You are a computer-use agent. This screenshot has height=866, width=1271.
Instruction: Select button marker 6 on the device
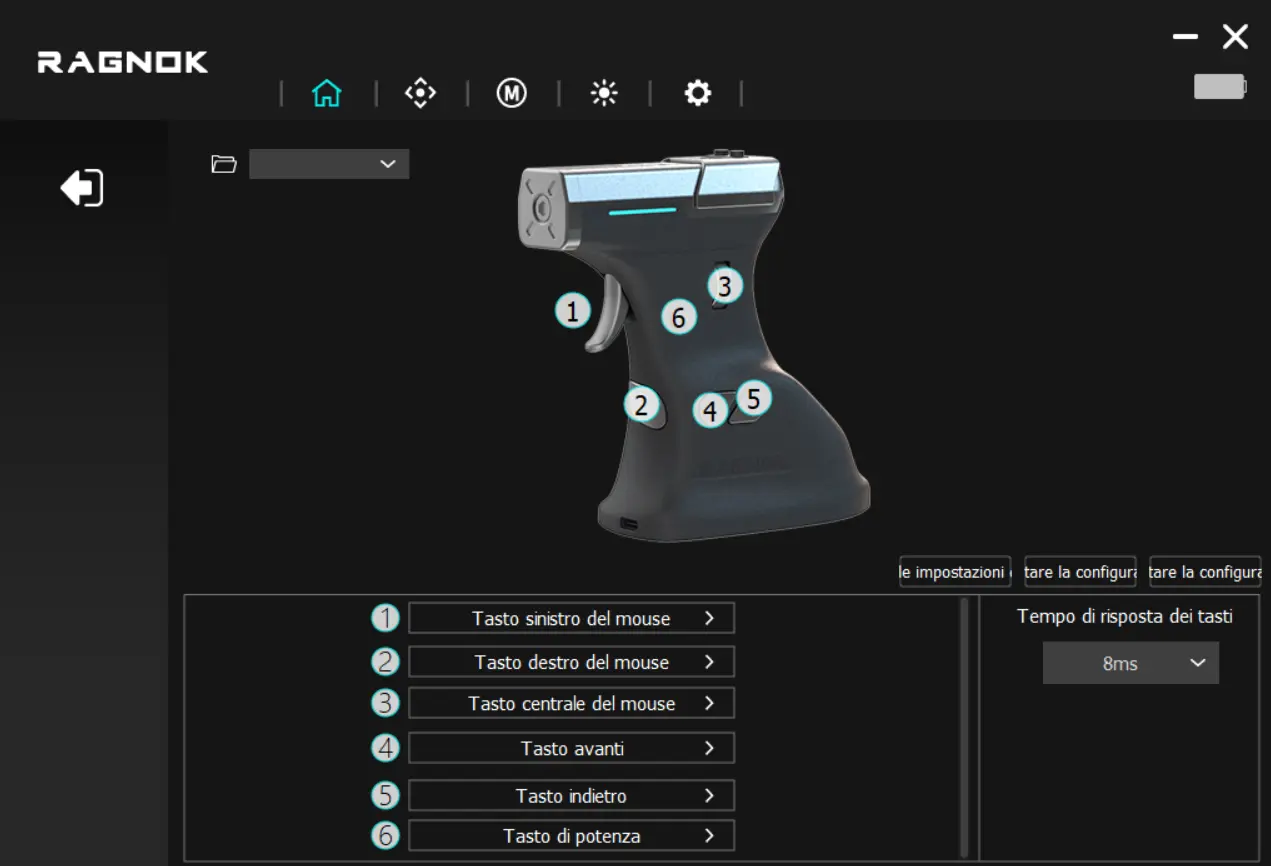tap(678, 318)
